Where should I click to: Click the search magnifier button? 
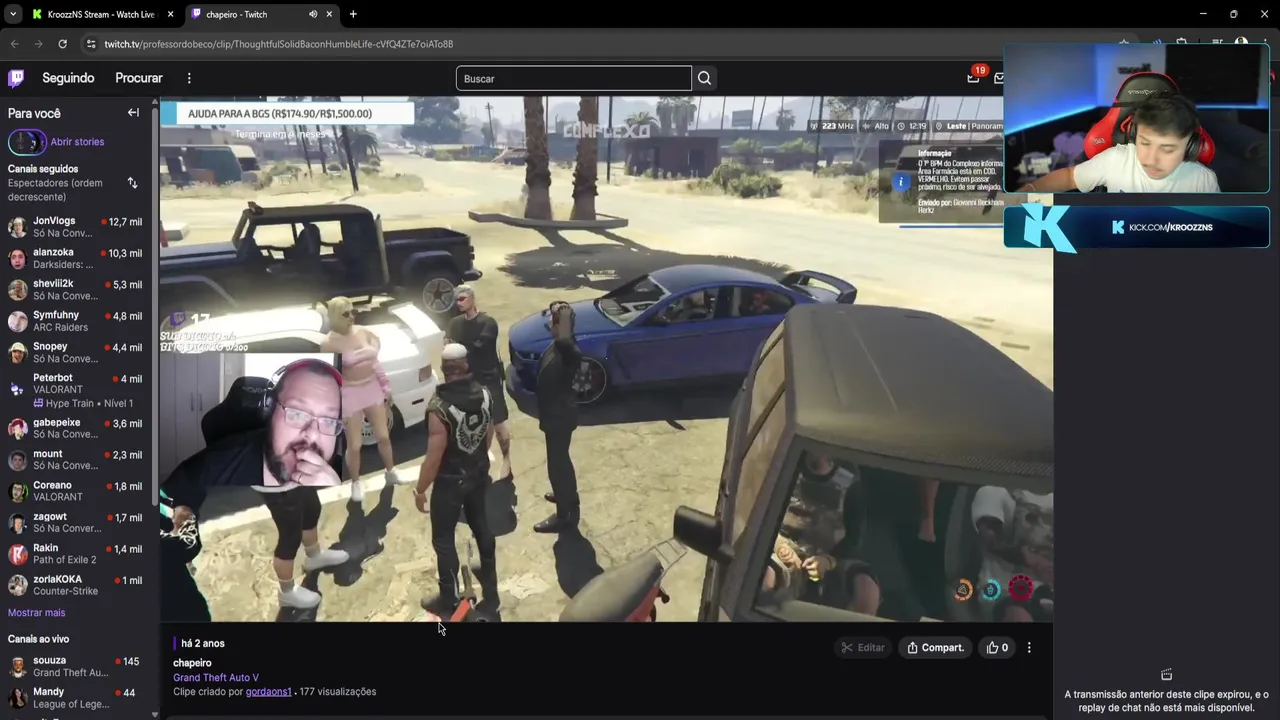pyautogui.click(x=705, y=78)
